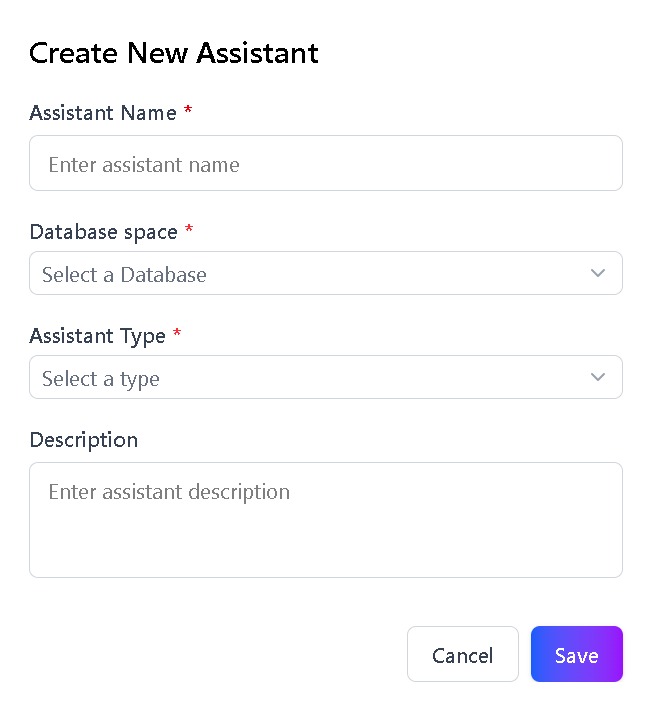This screenshot has width=654, height=710.
Task: Click the 'Enter assistant description' placeholder text
Action: coord(169,492)
